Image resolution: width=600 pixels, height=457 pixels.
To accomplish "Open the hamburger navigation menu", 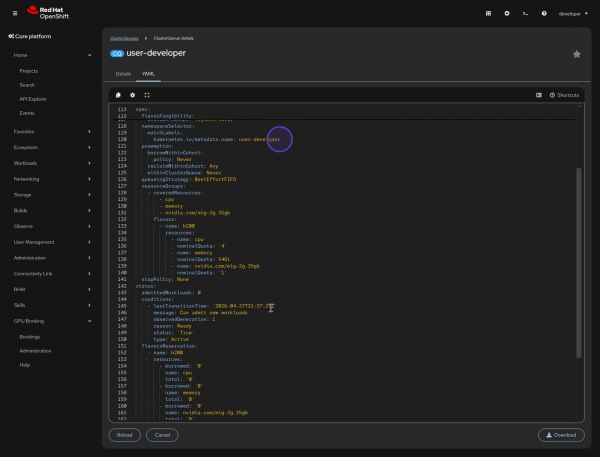I will point(15,13).
